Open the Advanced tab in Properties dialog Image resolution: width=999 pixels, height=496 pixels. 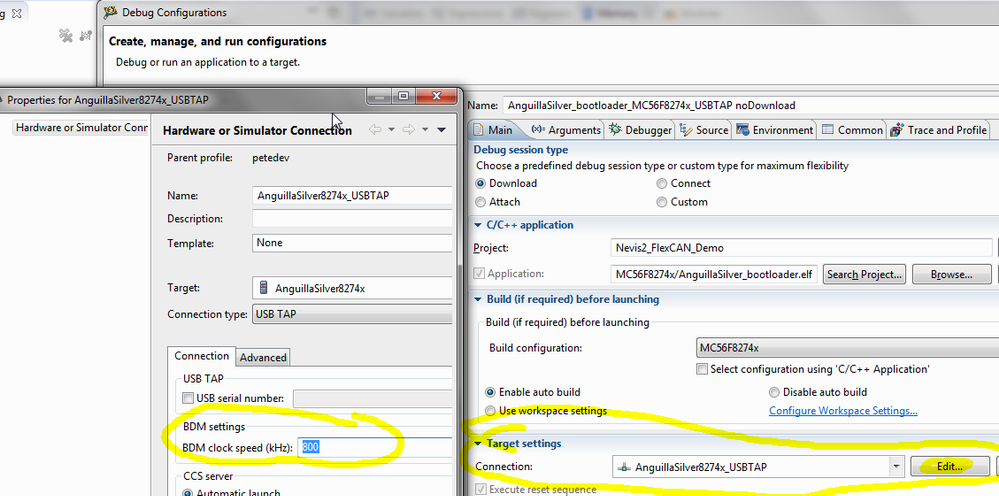pyautogui.click(x=262, y=357)
